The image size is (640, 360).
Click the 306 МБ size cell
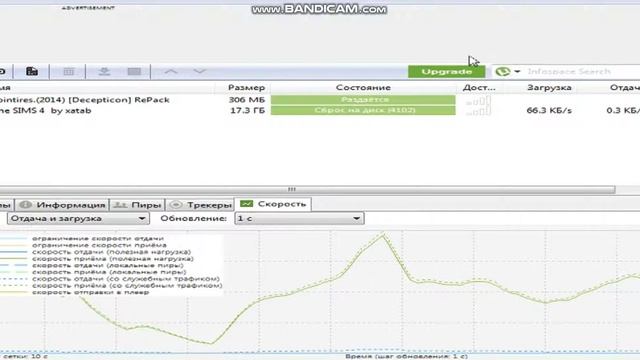(247, 100)
